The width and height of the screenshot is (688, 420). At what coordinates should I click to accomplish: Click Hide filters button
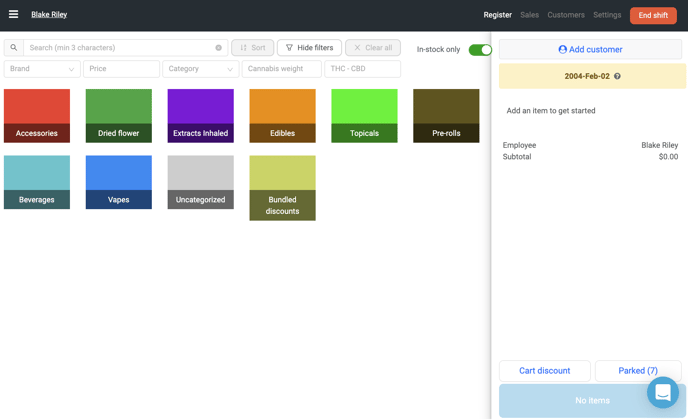pos(309,47)
